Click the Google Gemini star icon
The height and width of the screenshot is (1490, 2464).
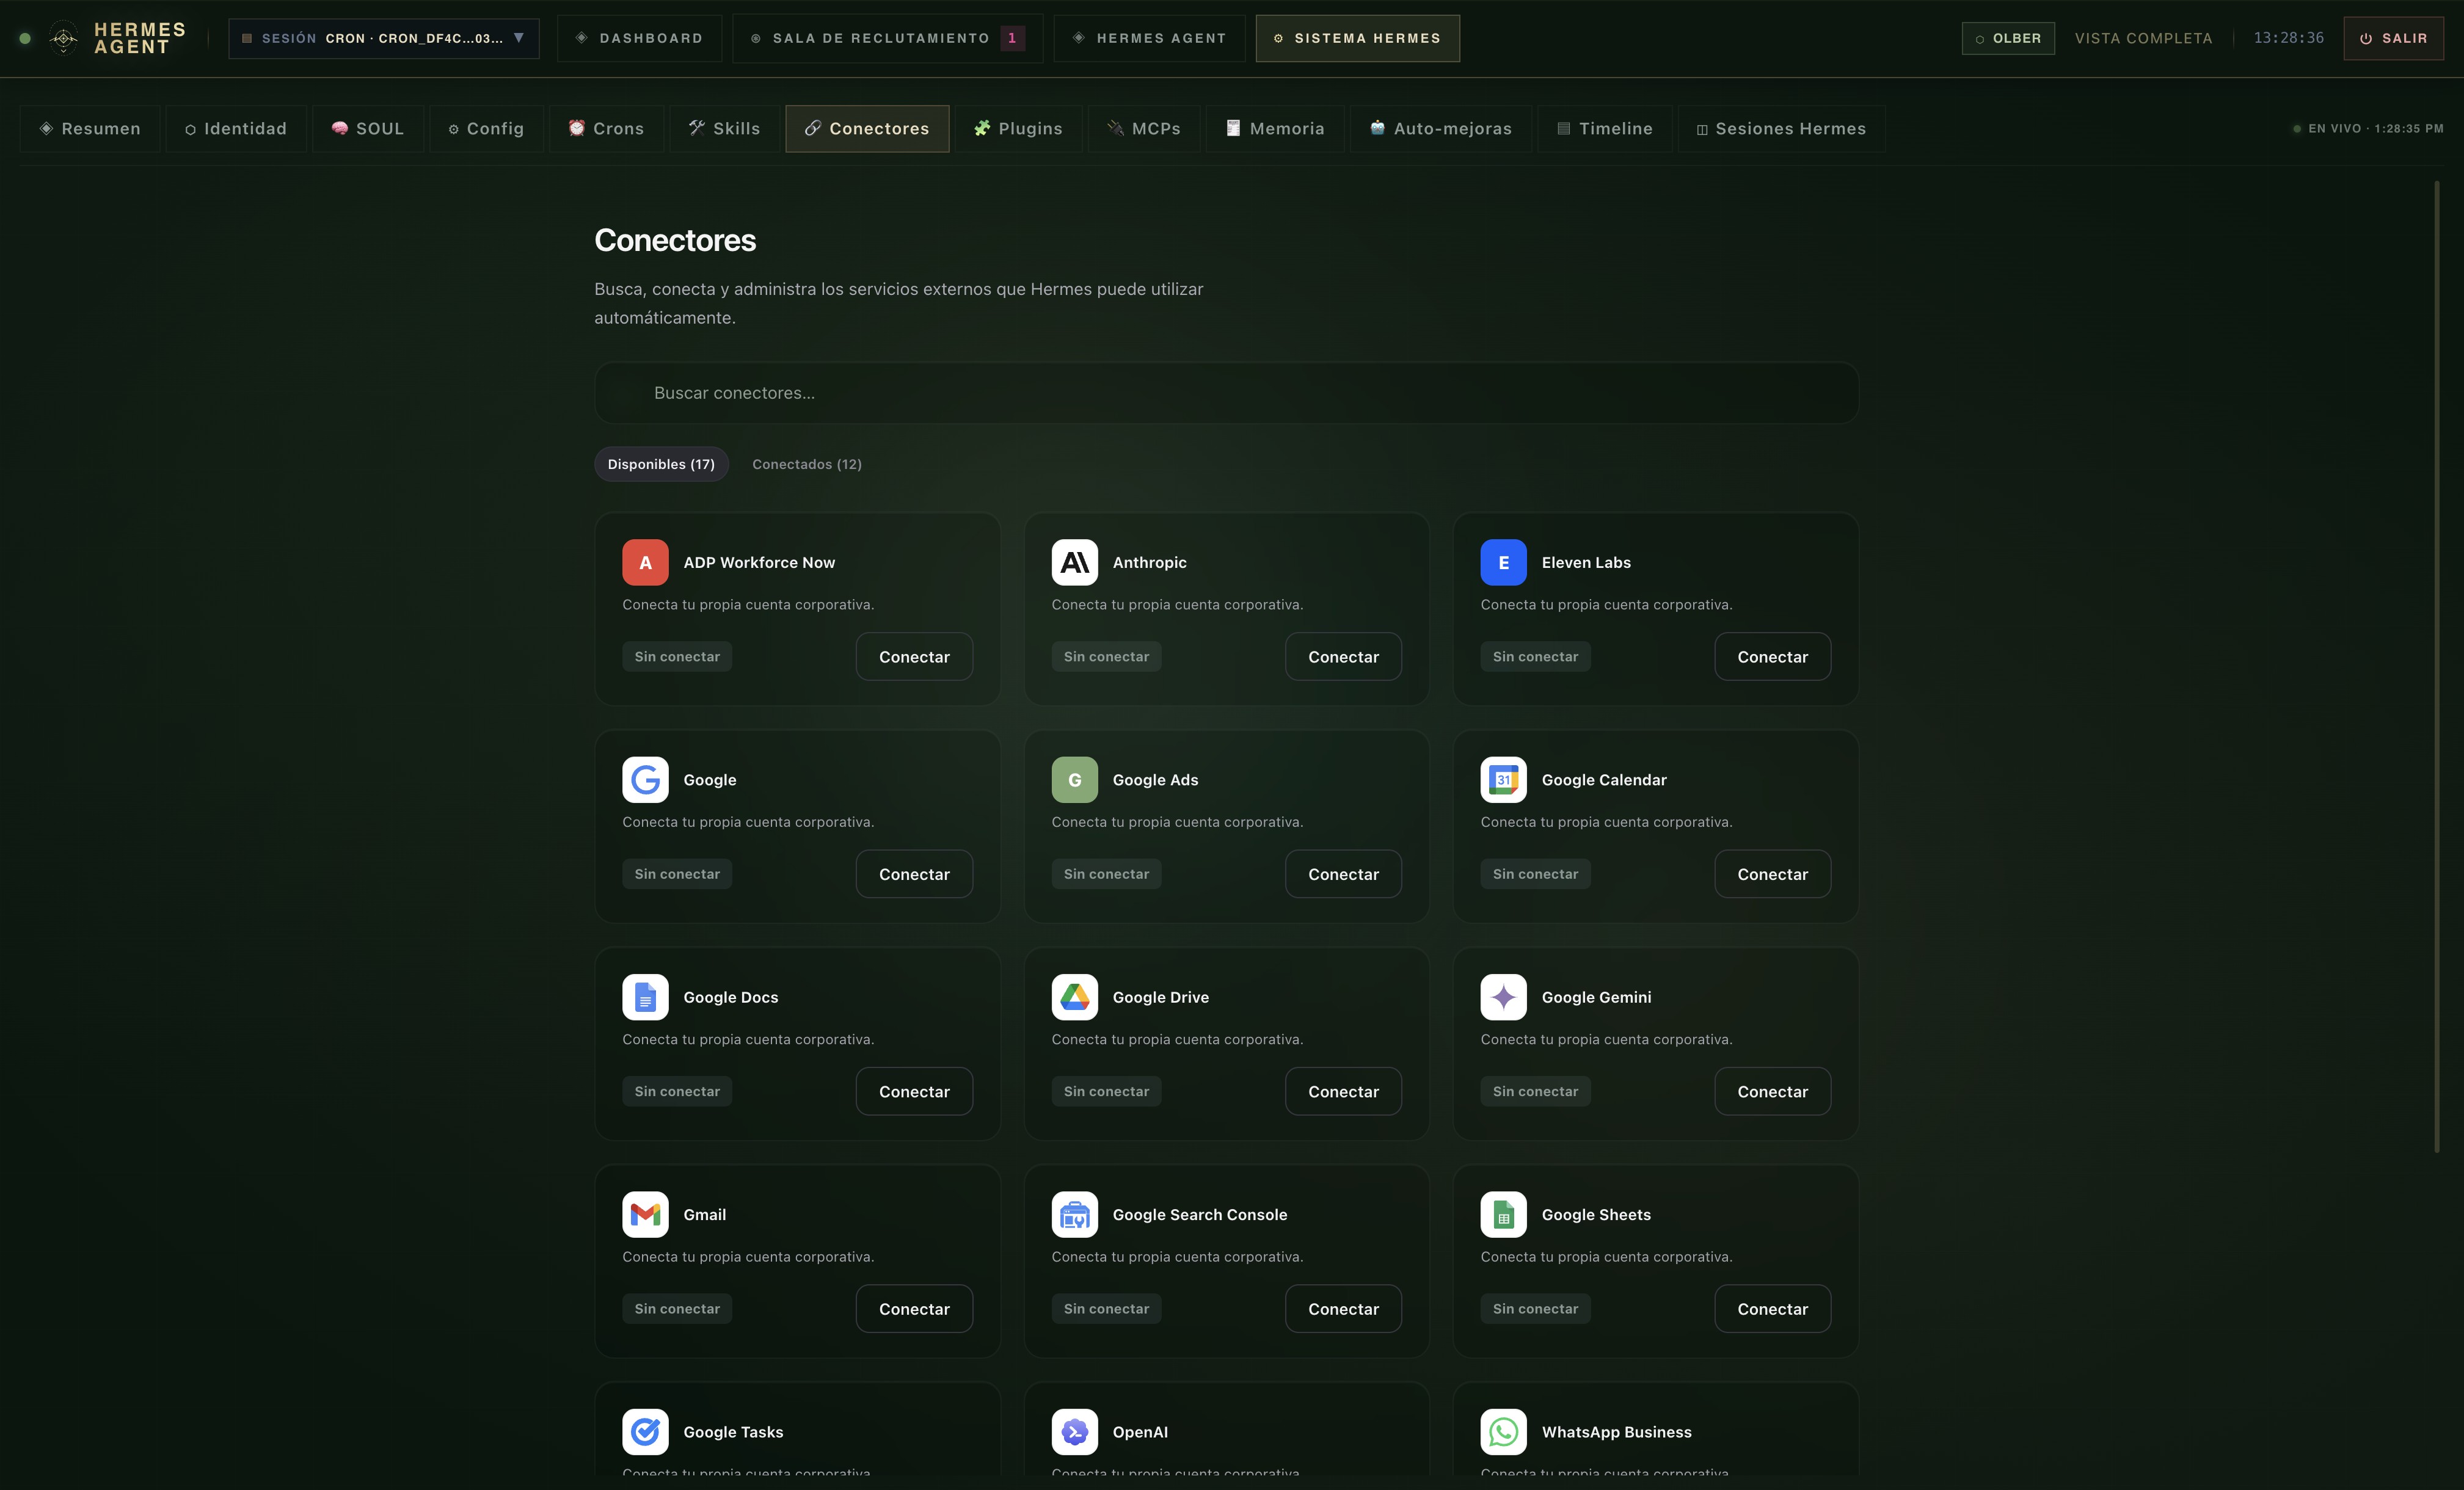(x=1503, y=997)
